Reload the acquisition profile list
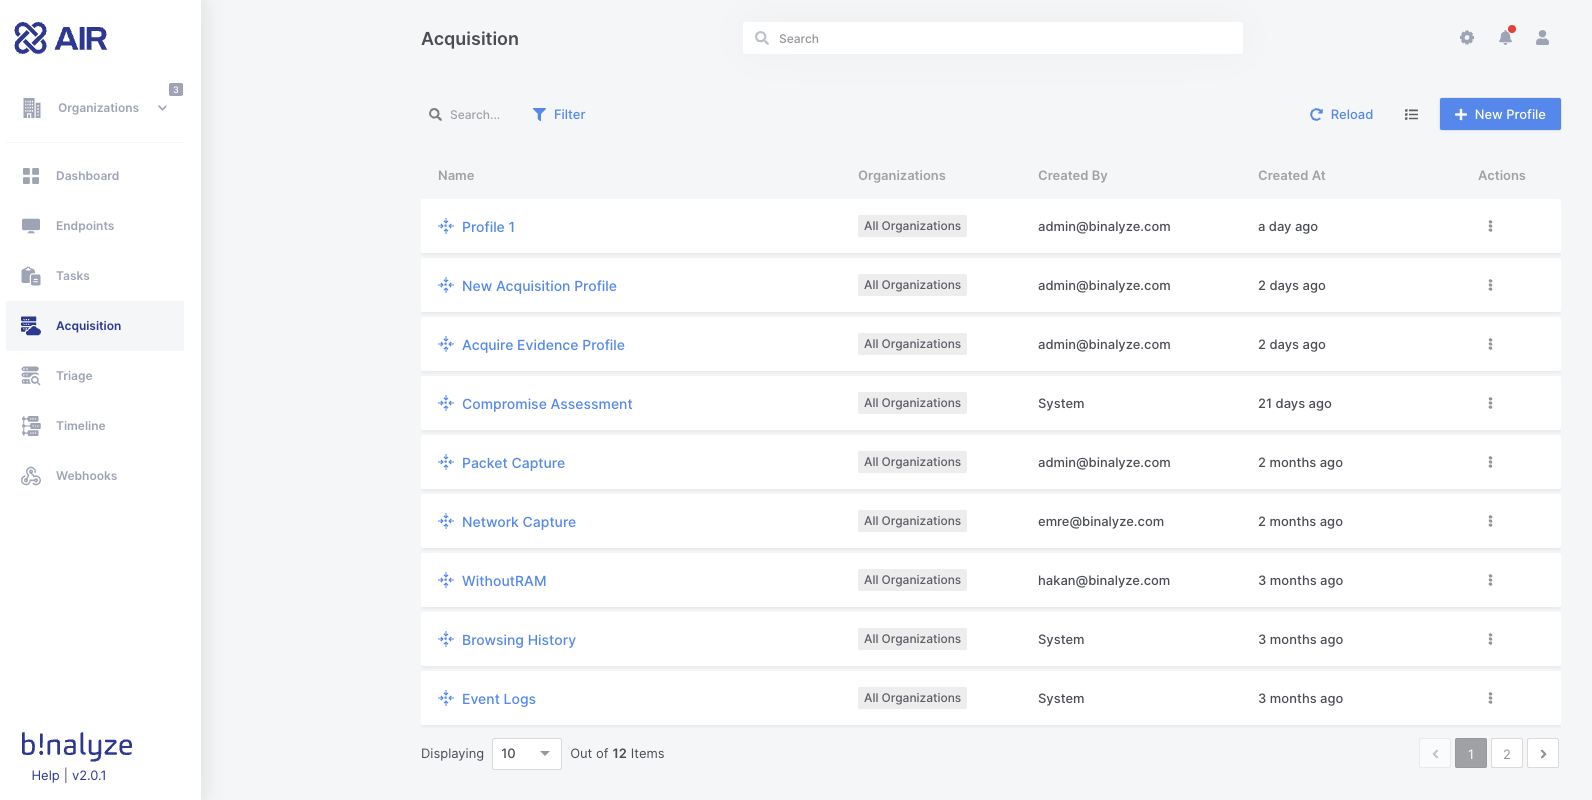 click(1341, 115)
